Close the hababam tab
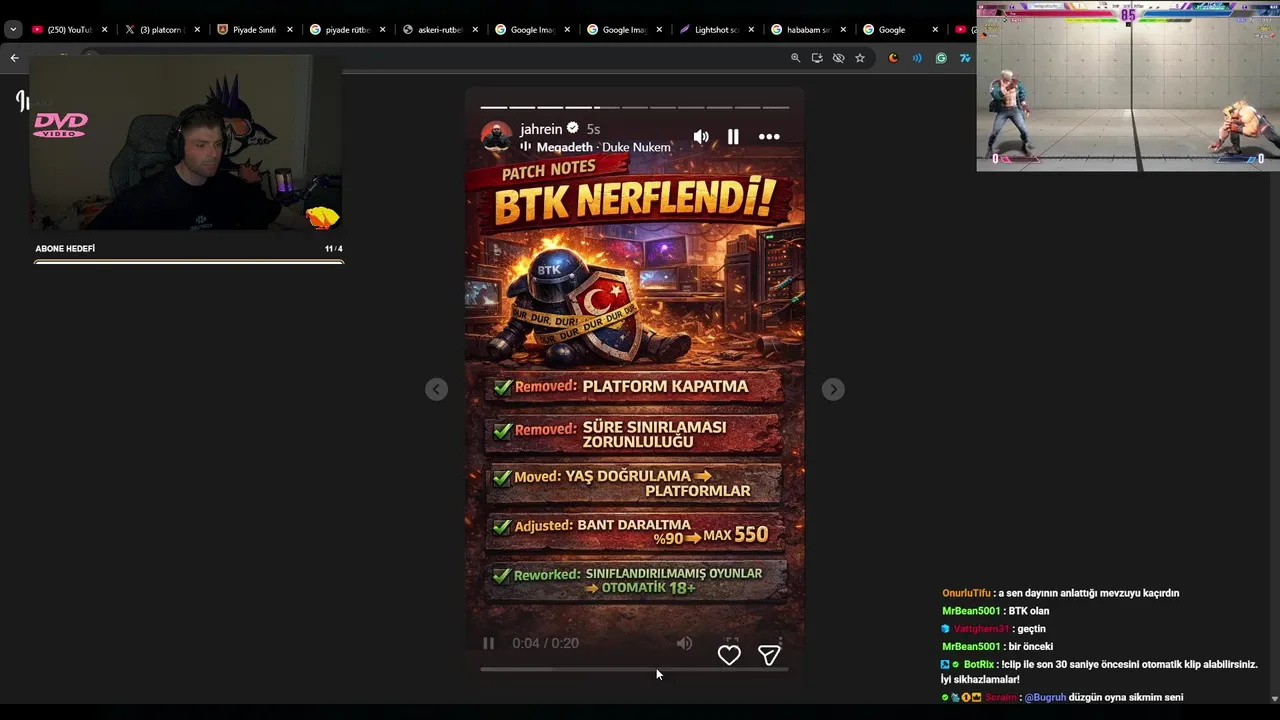The height and width of the screenshot is (720, 1280). (x=843, y=30)
